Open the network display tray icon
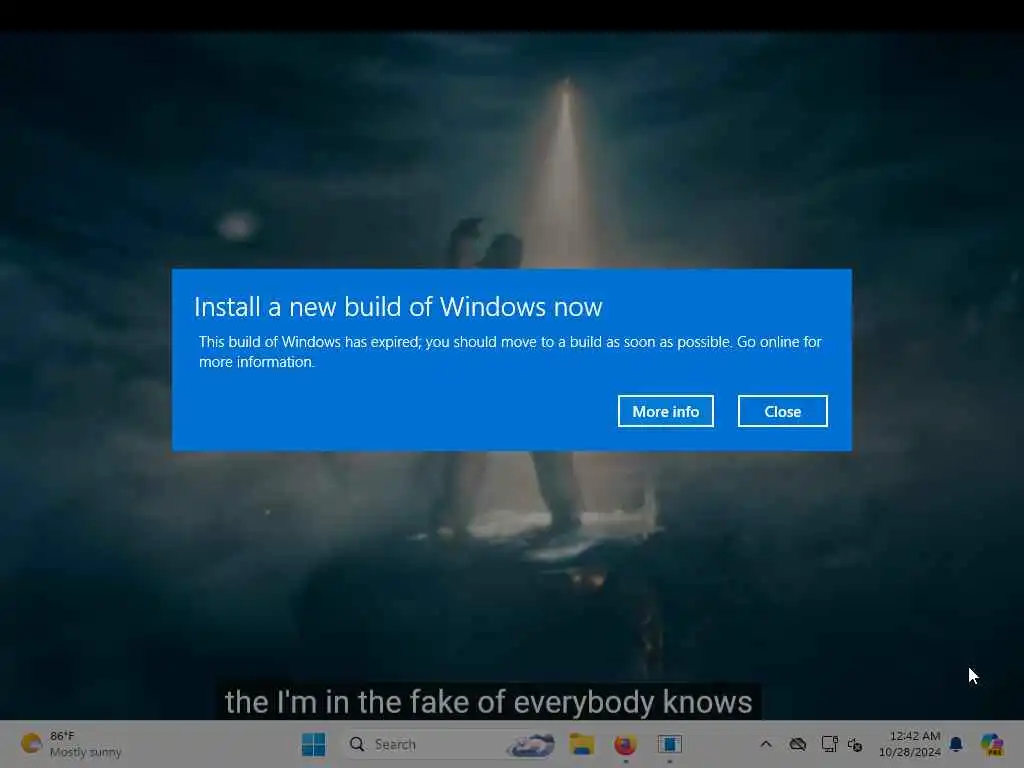This screenshot has height=768, width=1024. 829,744
